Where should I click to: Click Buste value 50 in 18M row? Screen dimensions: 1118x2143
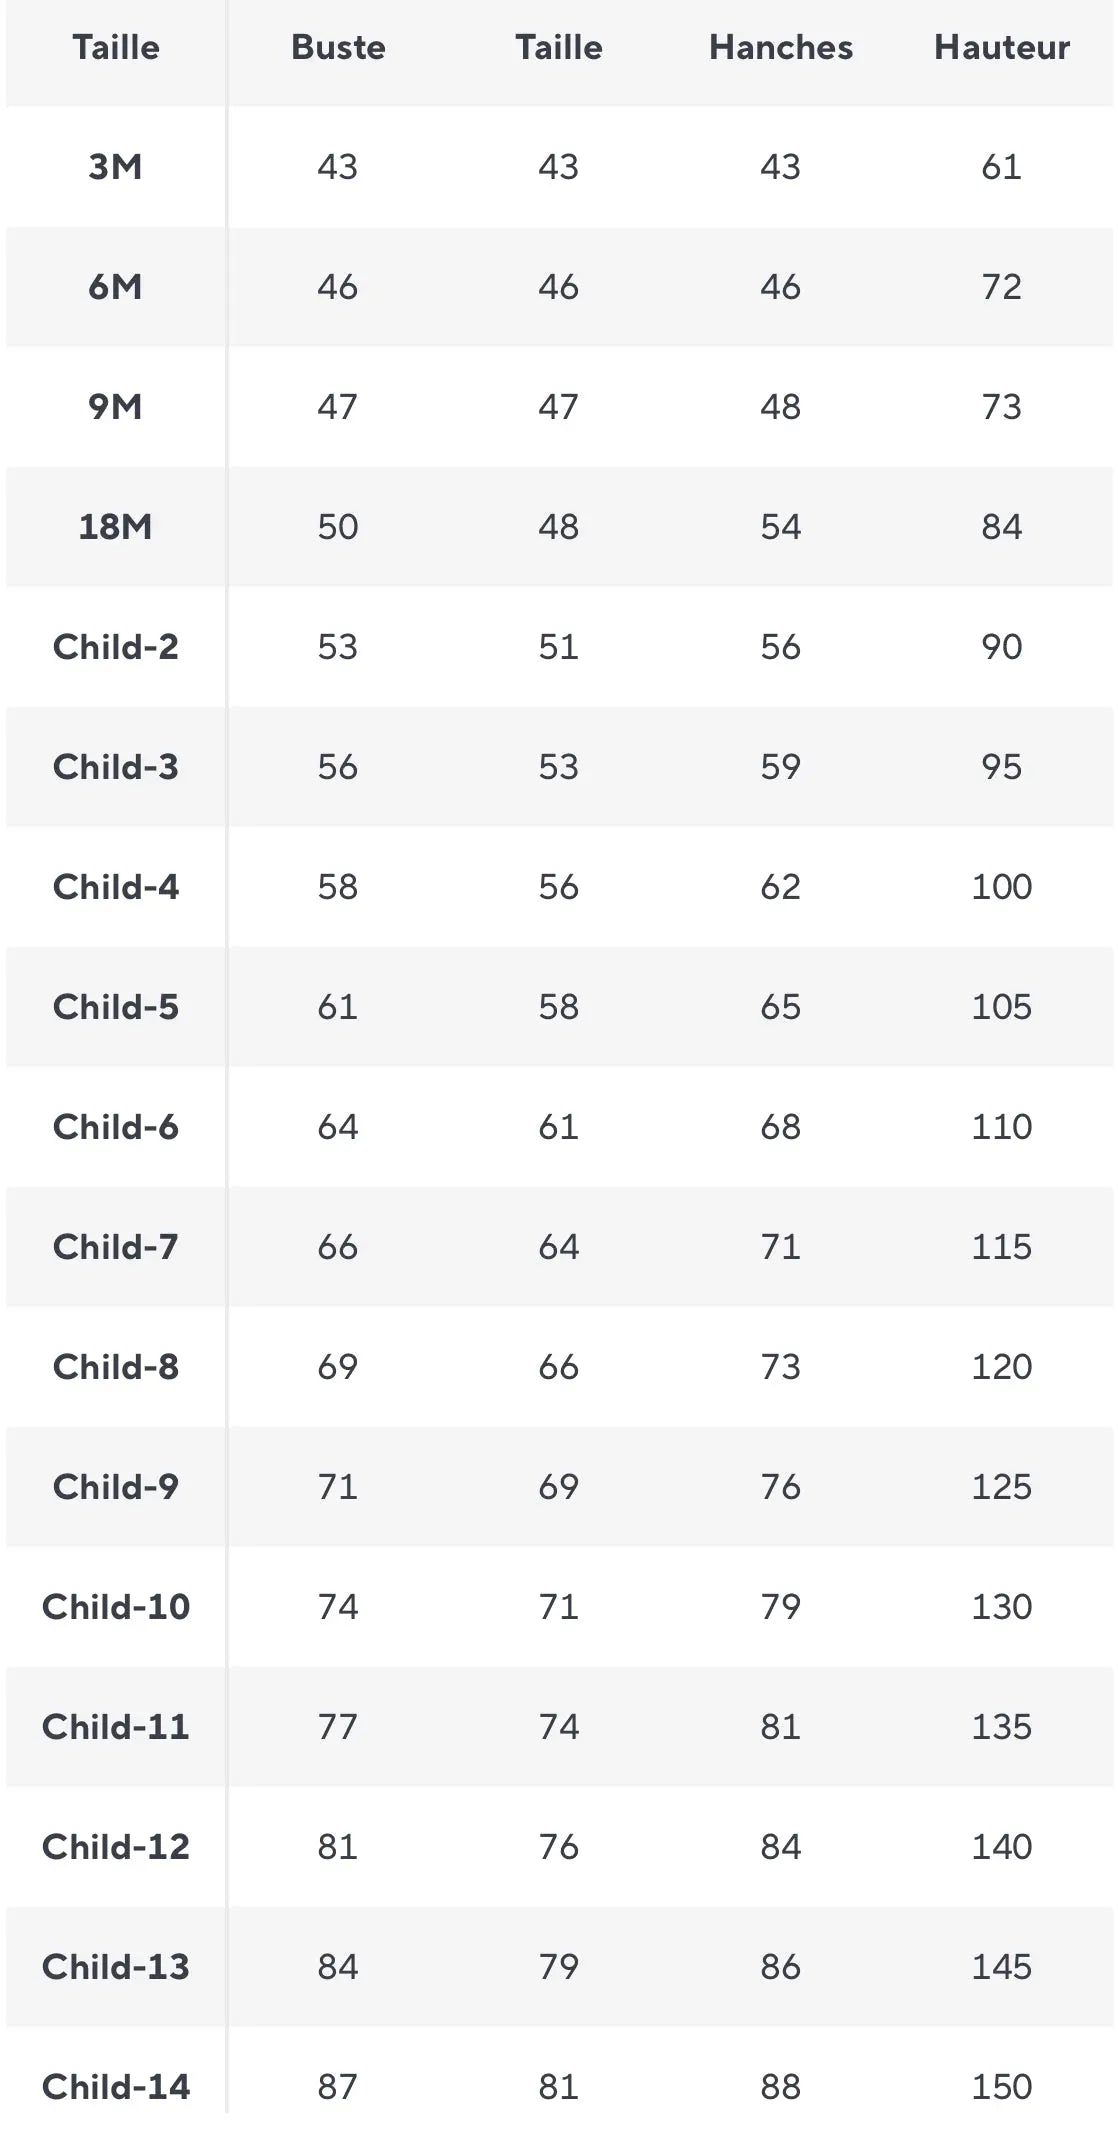338,526
